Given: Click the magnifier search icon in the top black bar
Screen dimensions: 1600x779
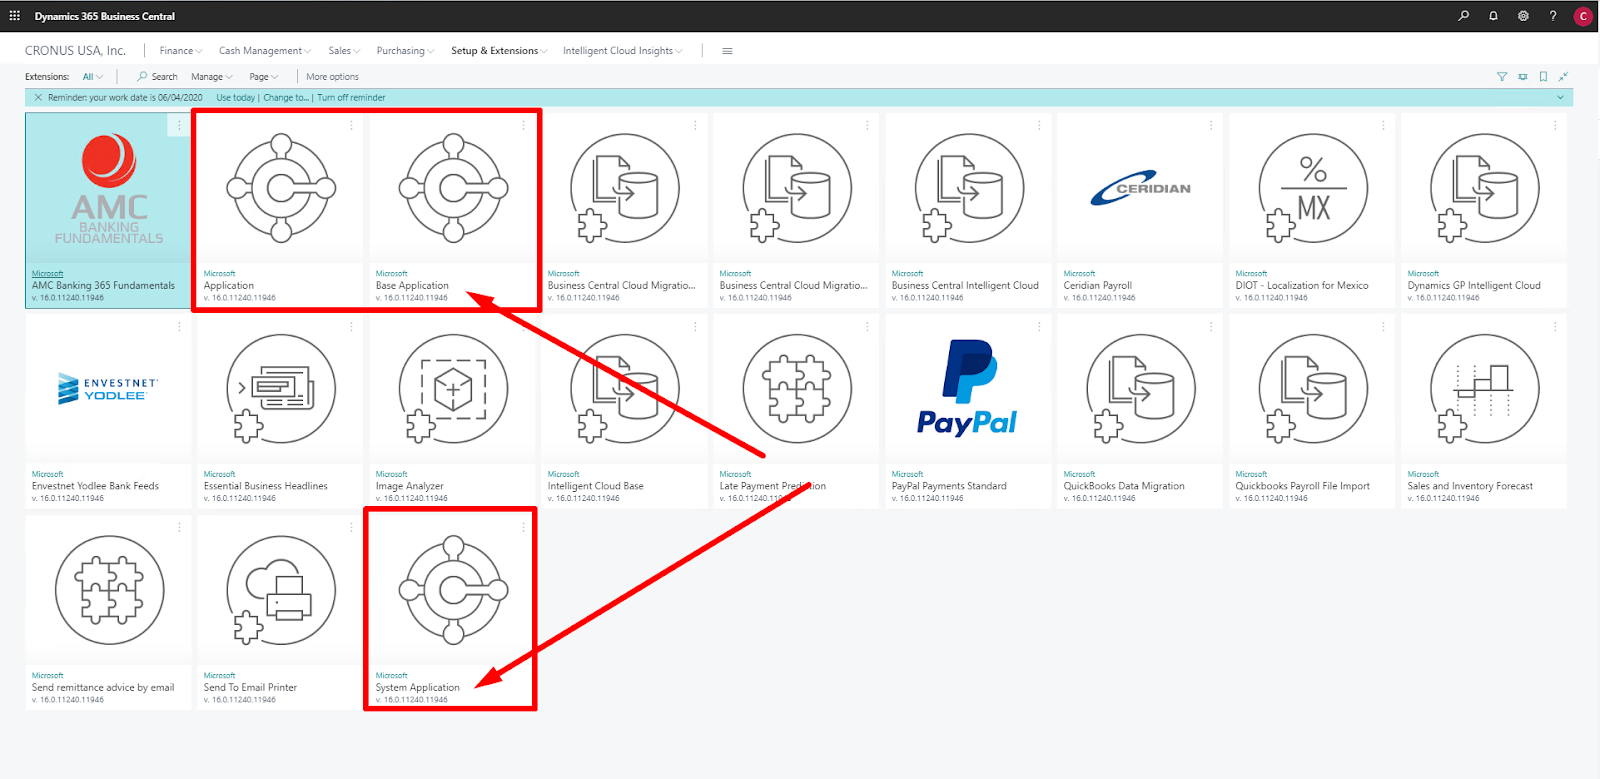Looking at the screenshot, I should (x=1464, y=16).
